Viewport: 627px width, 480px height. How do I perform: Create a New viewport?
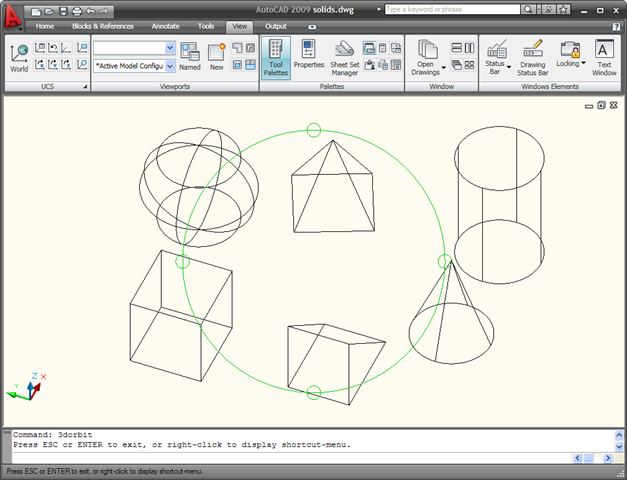coord(216,58)
